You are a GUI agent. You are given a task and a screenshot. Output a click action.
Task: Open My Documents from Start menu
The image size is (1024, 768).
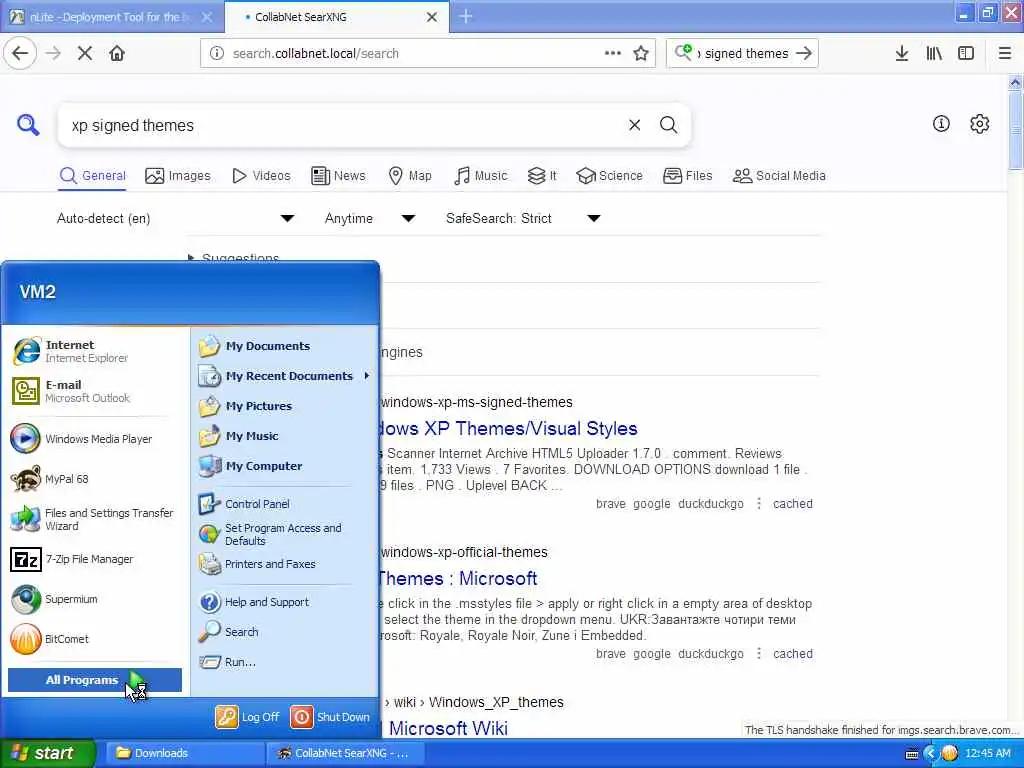pyautogui.click(x=285, y=346)
